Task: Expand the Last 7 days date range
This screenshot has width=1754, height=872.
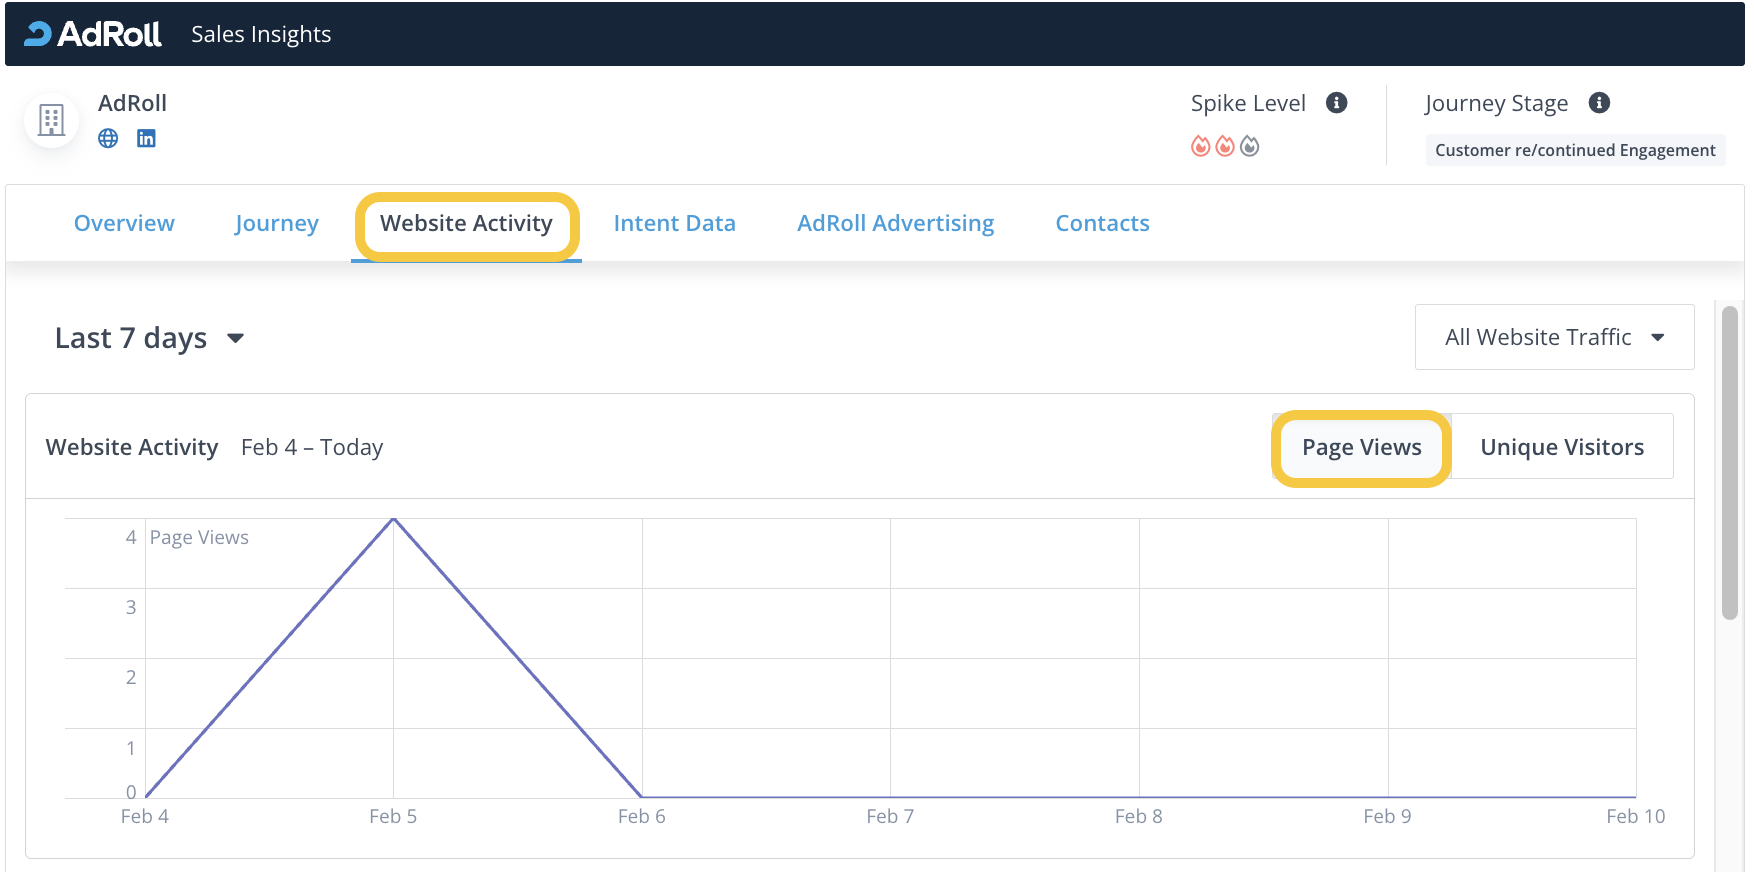Action: pos(149,338)
